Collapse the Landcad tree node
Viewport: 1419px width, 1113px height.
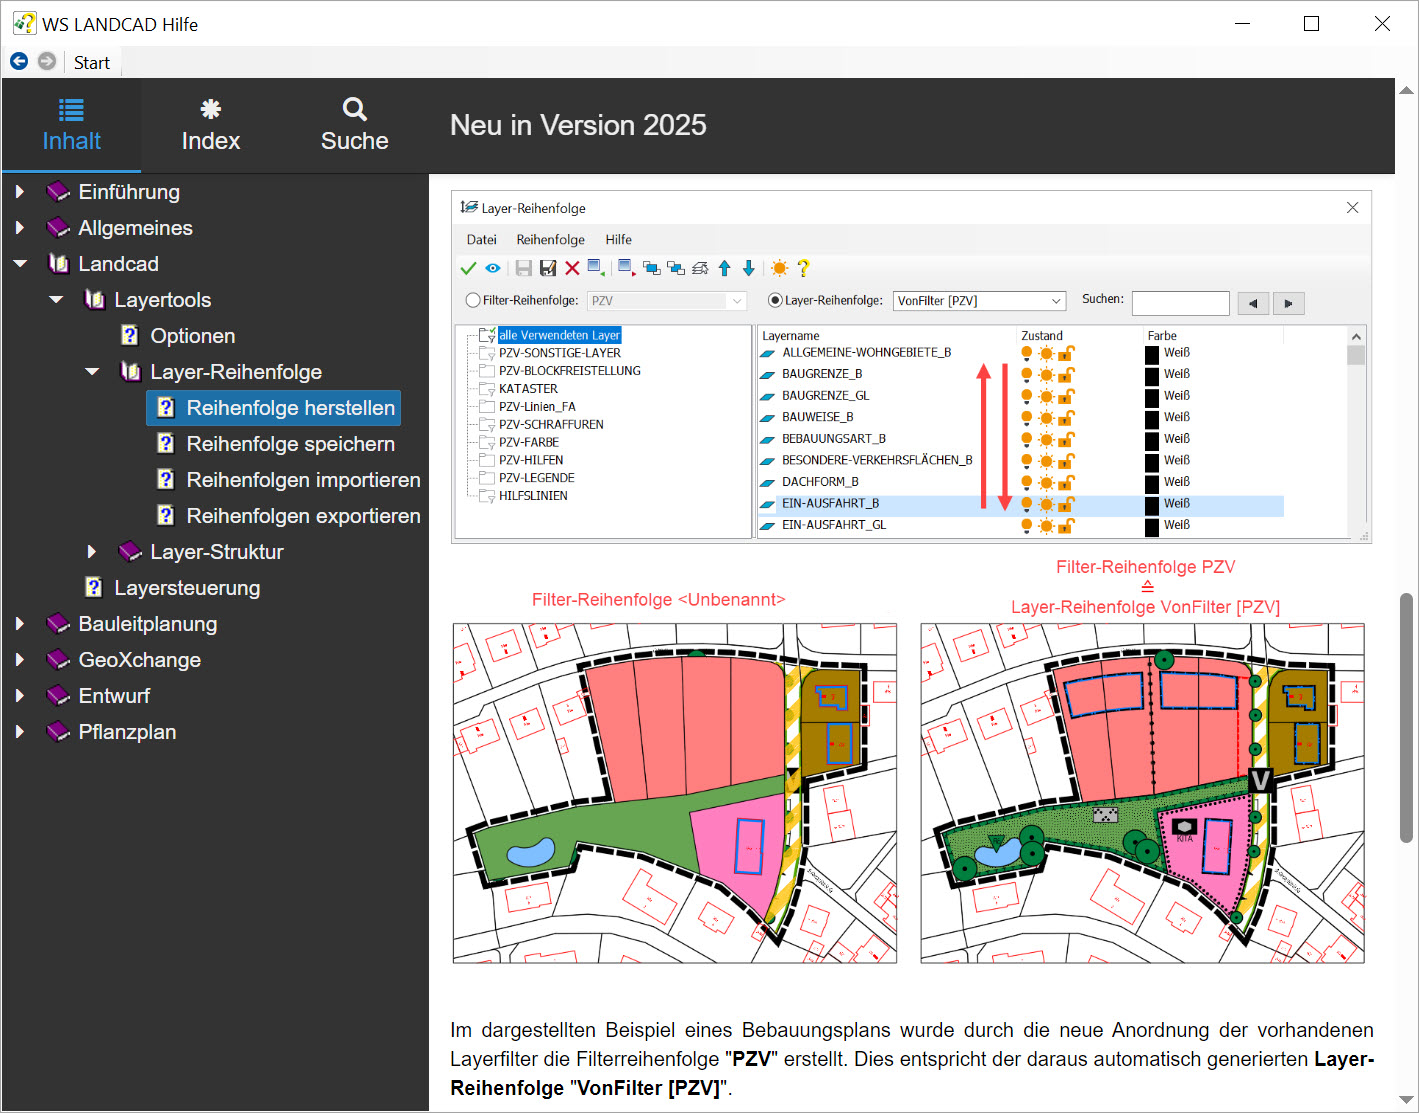(20, 264)
